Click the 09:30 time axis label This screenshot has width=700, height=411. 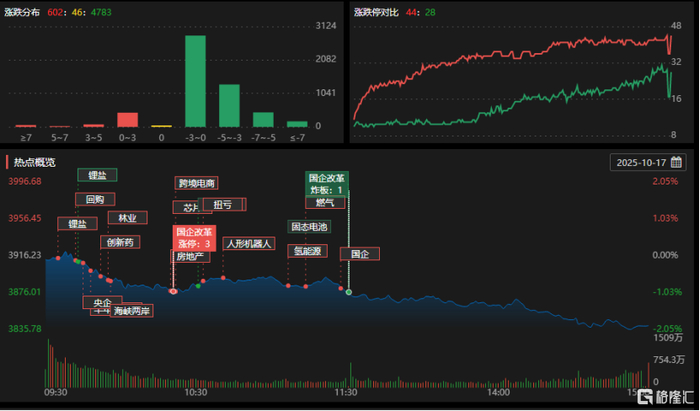point(55,392)
